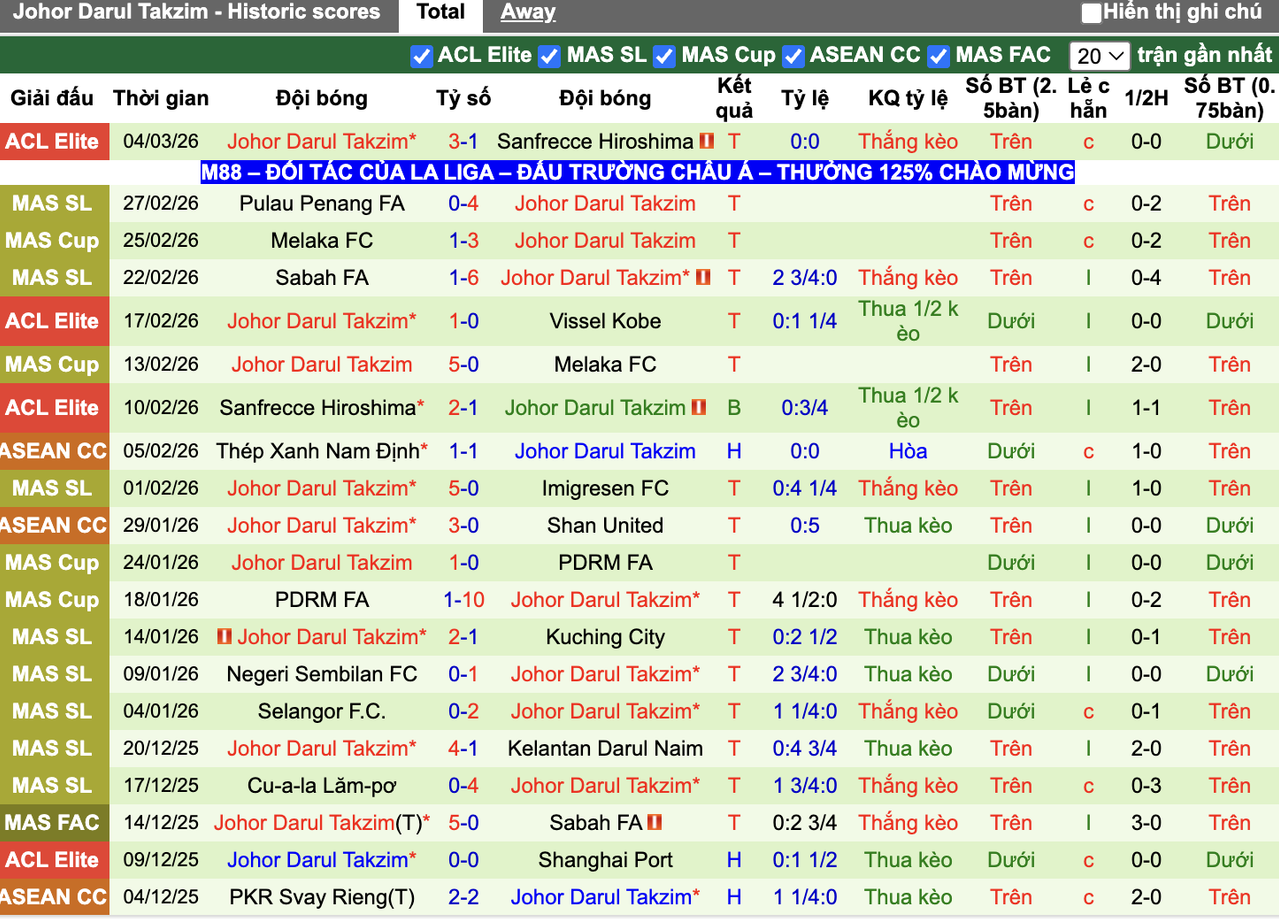Select the Kết quả column header
Screen dimensions: 1279x922
[x=734, y=98]
